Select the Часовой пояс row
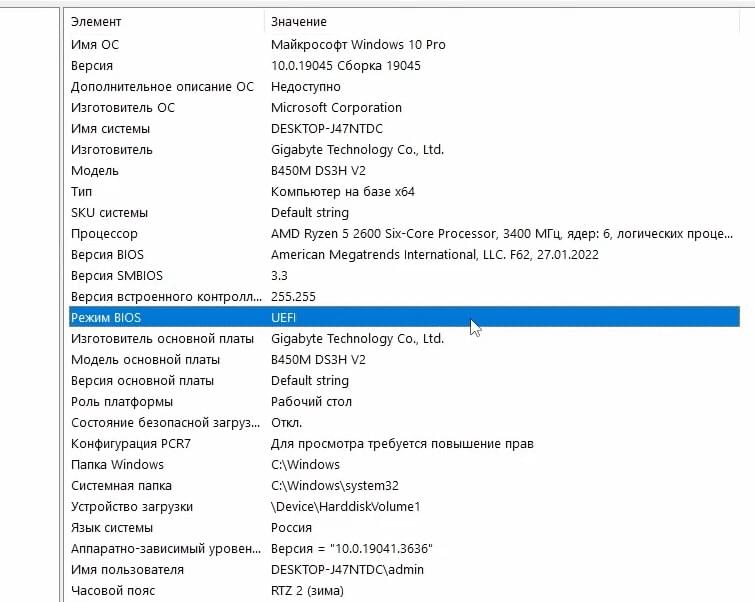Screen dimensions: 755x602 tap(404, 591)
